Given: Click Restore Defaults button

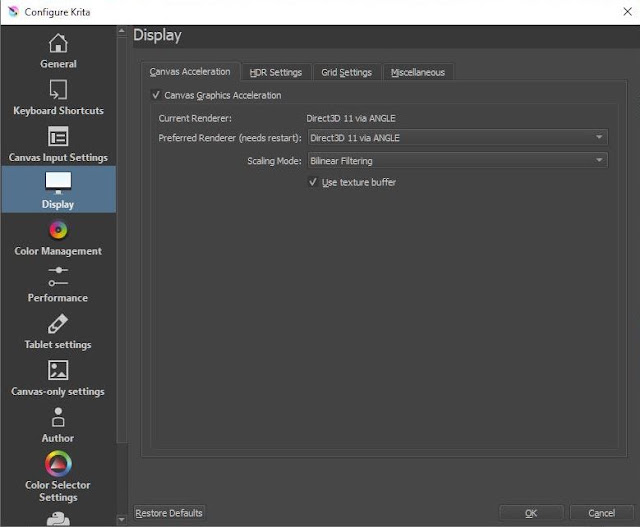Looking at the screenshot, I should 169,513.
